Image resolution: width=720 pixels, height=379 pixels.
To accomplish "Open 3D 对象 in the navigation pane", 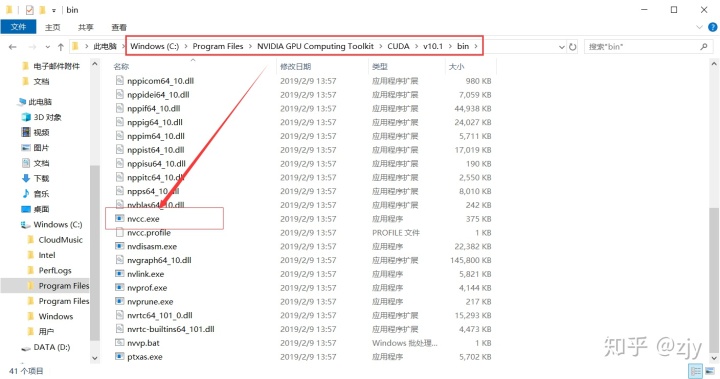I will click(47, 117).
